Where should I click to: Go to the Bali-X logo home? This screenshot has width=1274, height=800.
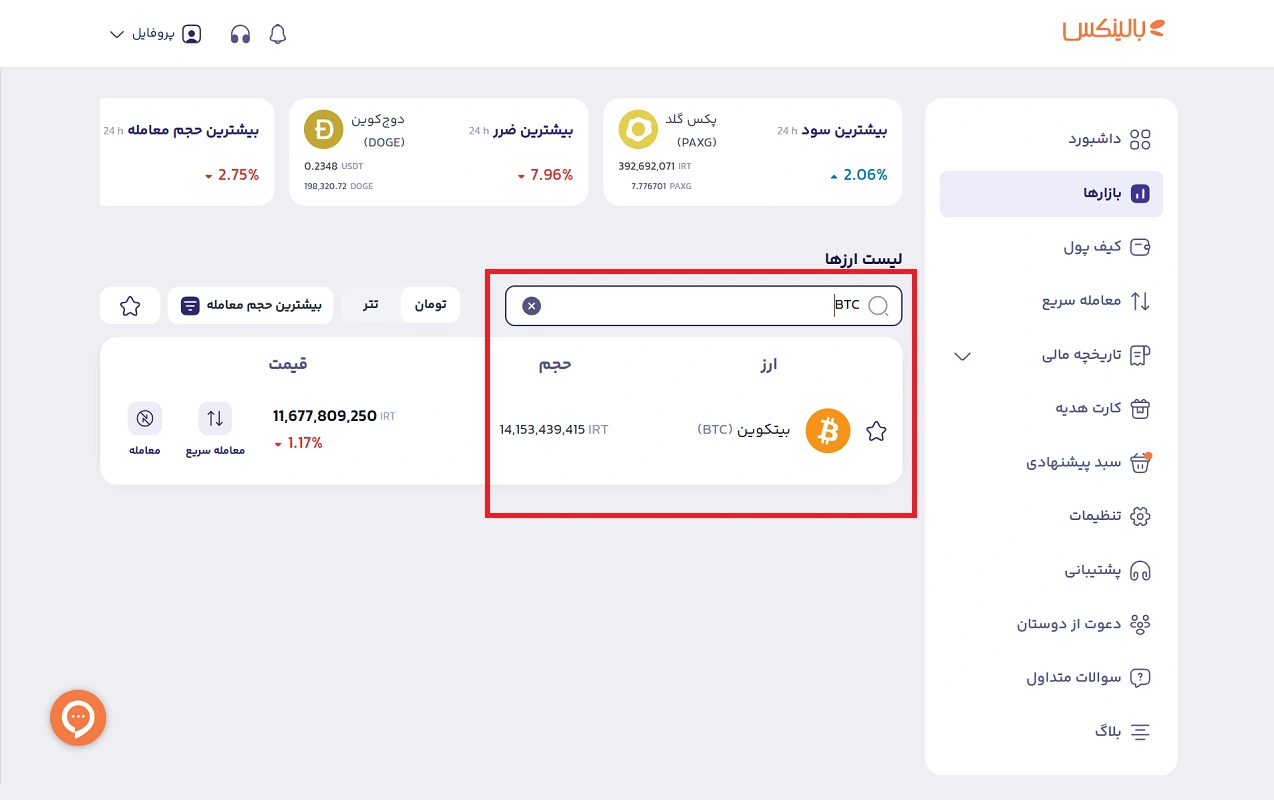pyautogui.click(x=1113, y=30)
